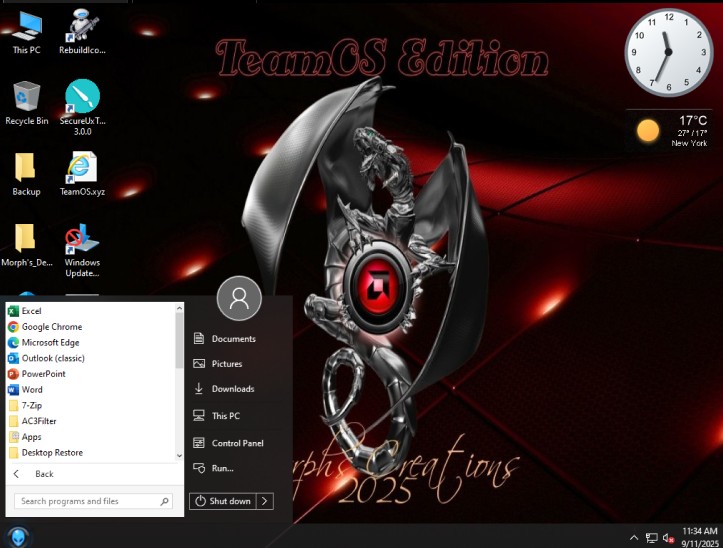Screen dimensions: 723x548
Task: Open the taskbar date and time
Action: [x=699, y=537]
